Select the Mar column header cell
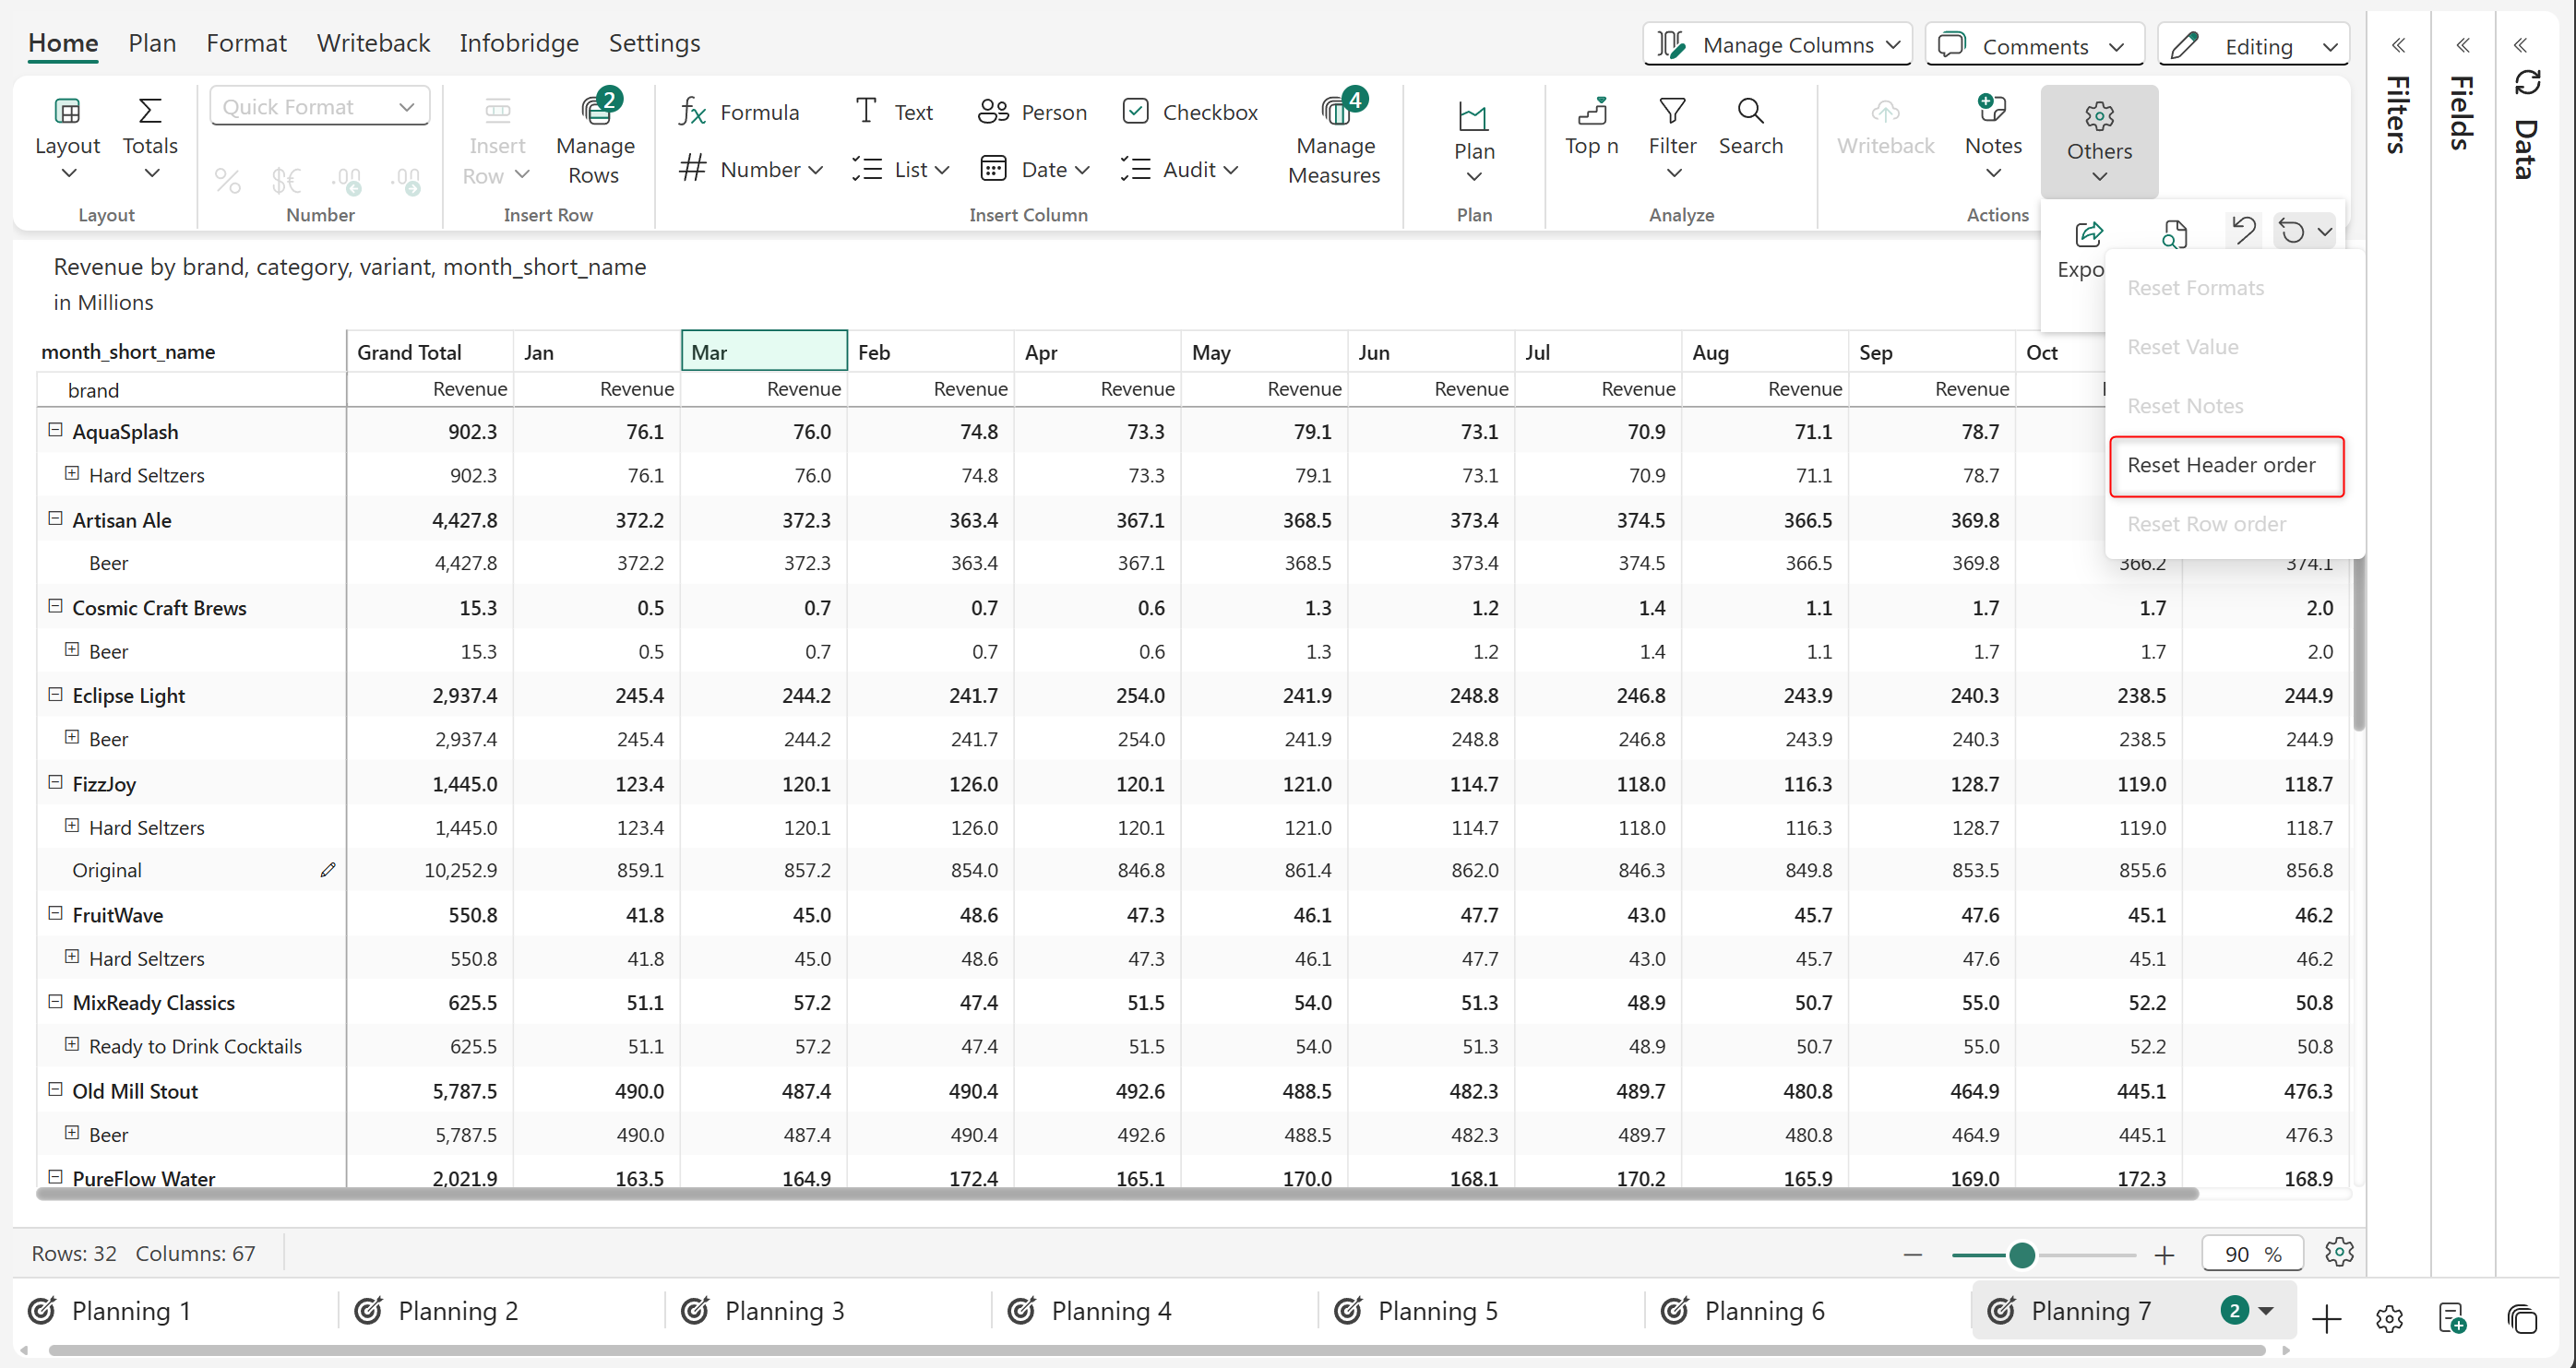The image size is (2576, 1368). point(764,352)
